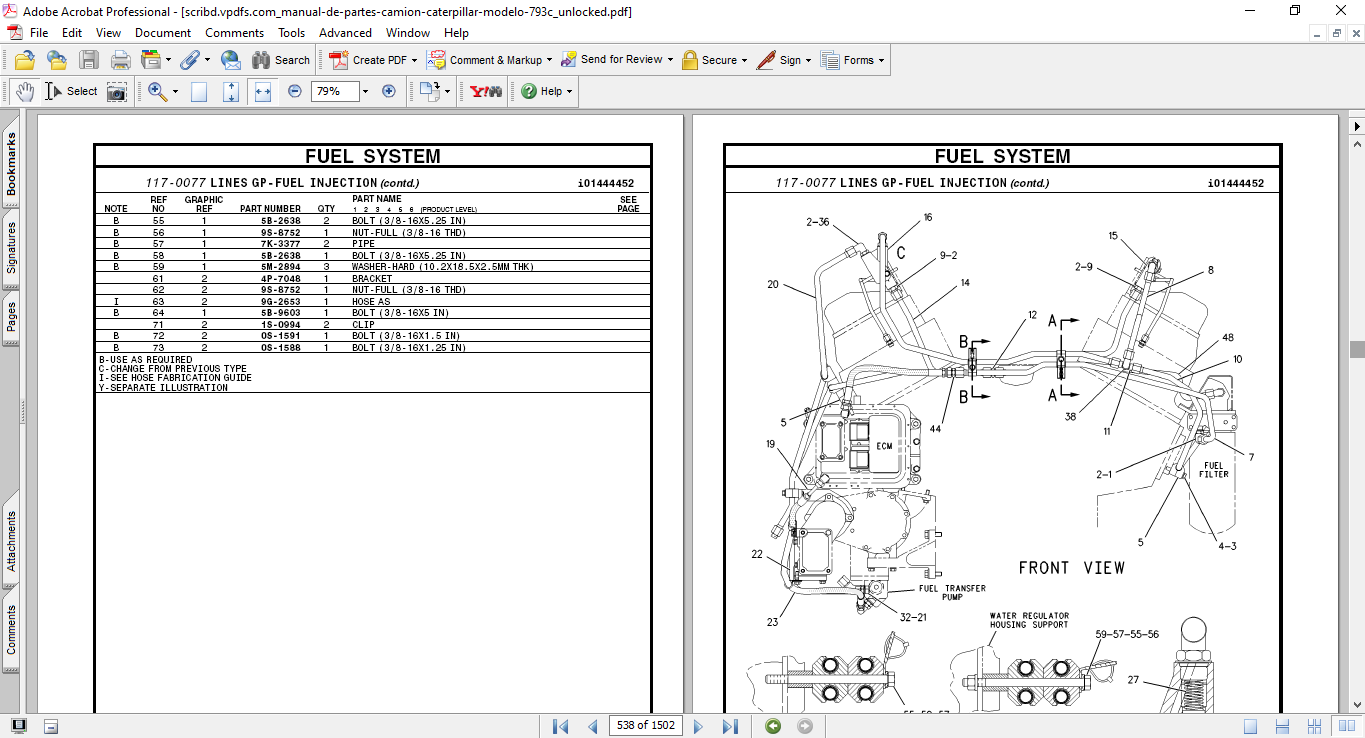Click the Snapshot camera tool

[x=117, y=92]
